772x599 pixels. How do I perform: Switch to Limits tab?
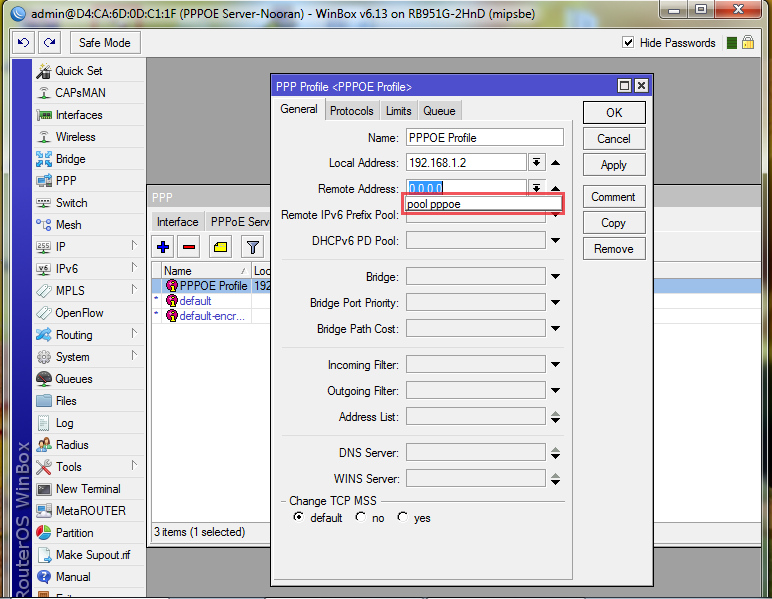pos(398,111)
